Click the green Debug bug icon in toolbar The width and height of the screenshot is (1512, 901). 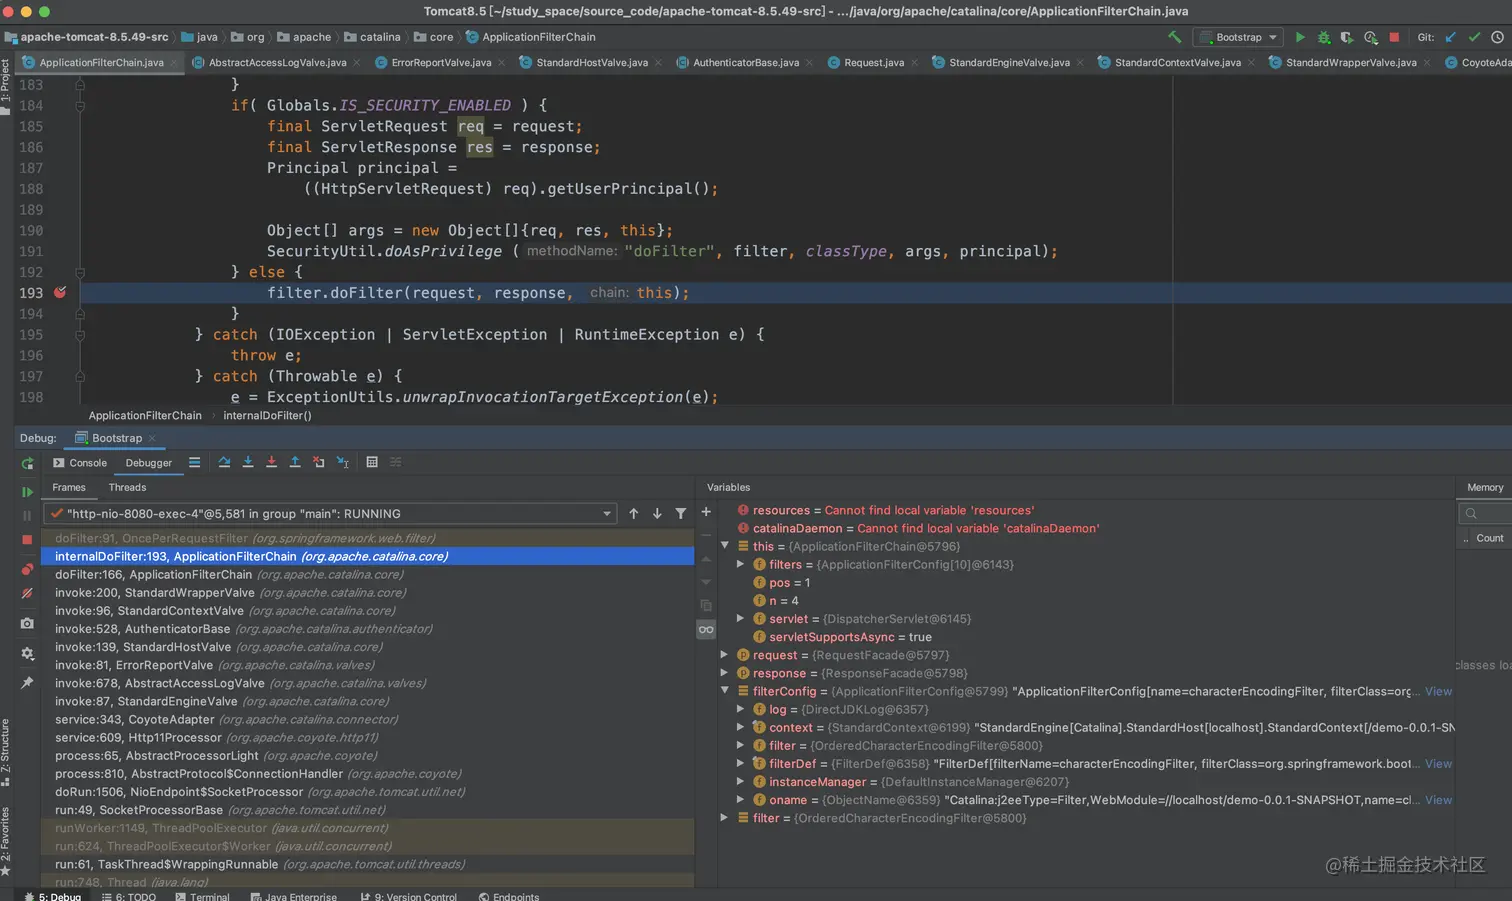click(1324, 37)
